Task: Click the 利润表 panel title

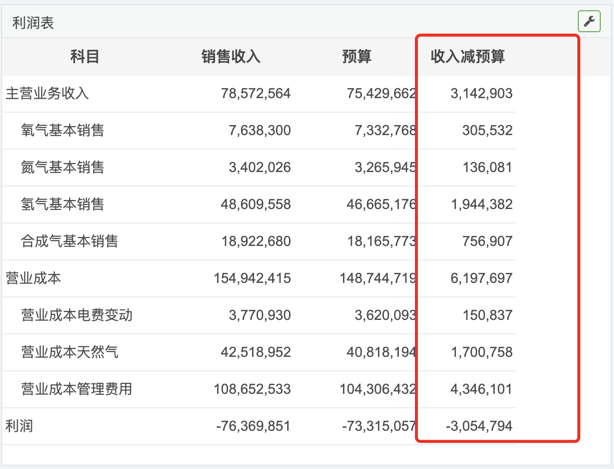Action: coord(33,21)
